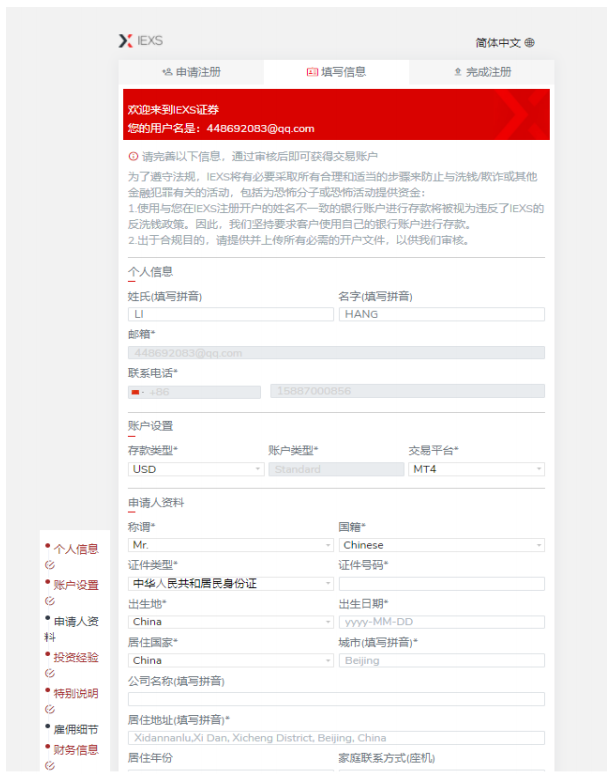Open the +86 country code selector
Screen dimensions: 613x778
(x=194, y=392)
